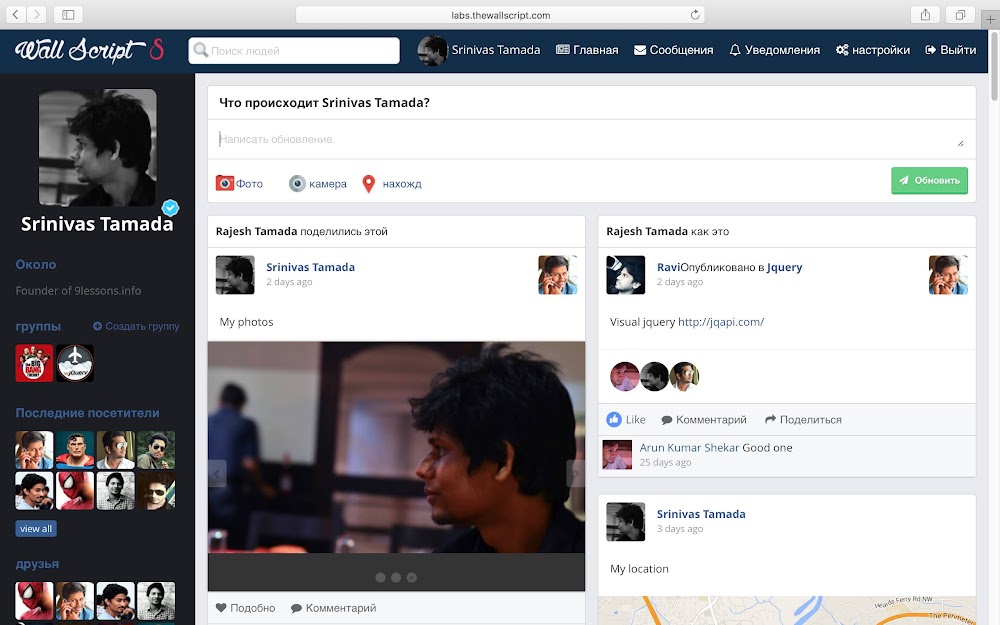The image size is (1000, 625).
Task: Go to next photo in slideshow
Action: (575, 474)
